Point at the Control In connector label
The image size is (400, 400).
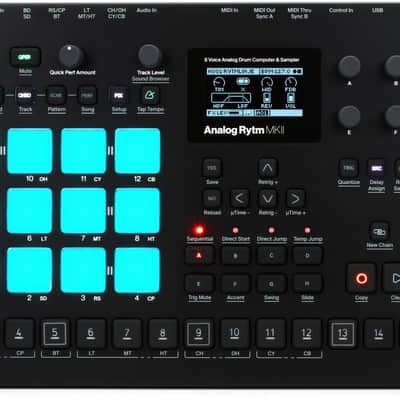[x=341, y=10]
